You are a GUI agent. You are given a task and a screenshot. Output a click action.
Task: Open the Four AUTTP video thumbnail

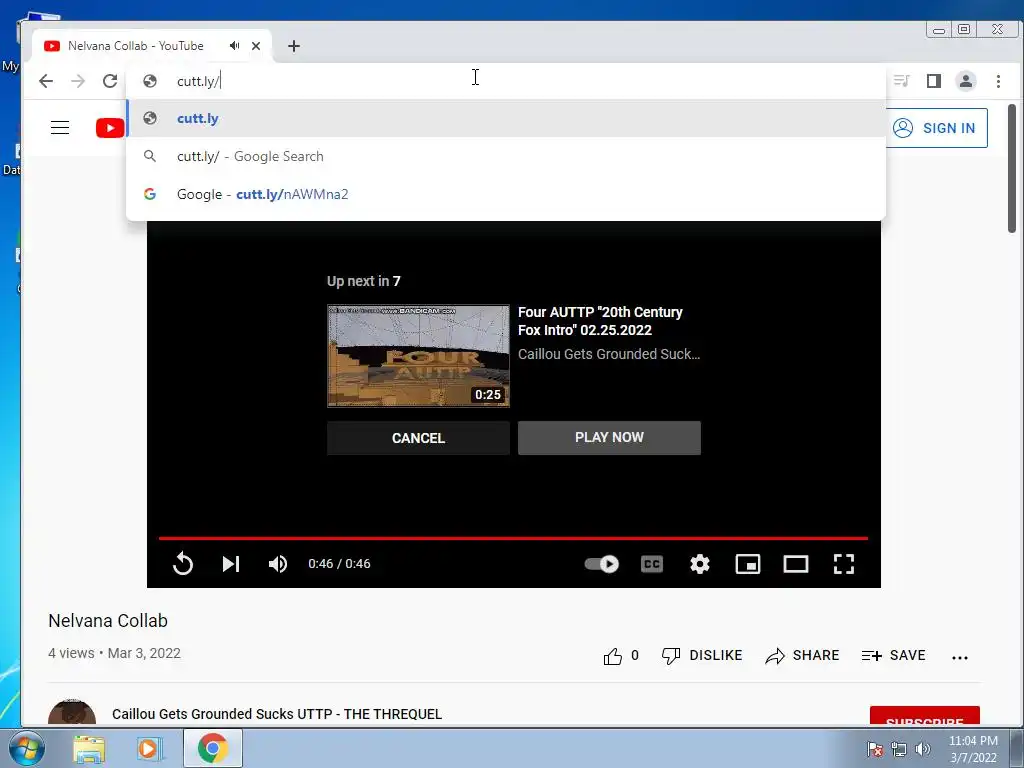[418, 356]
